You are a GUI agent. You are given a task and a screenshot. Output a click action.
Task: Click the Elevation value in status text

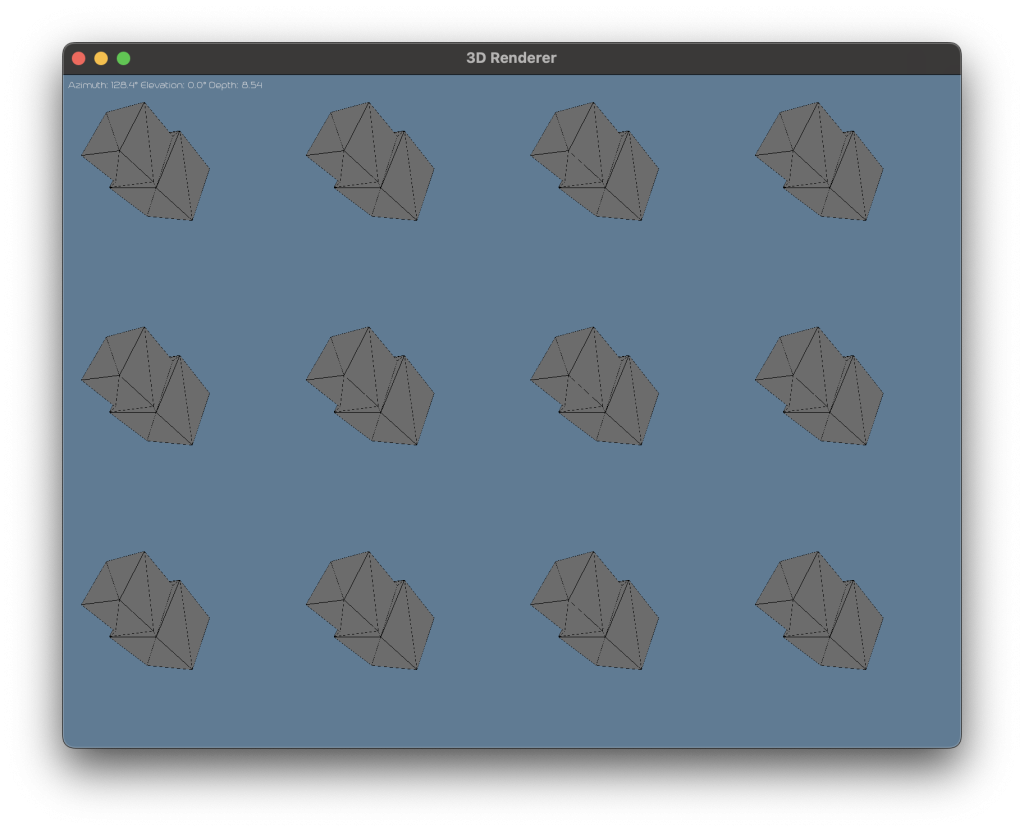pos(196,85)
